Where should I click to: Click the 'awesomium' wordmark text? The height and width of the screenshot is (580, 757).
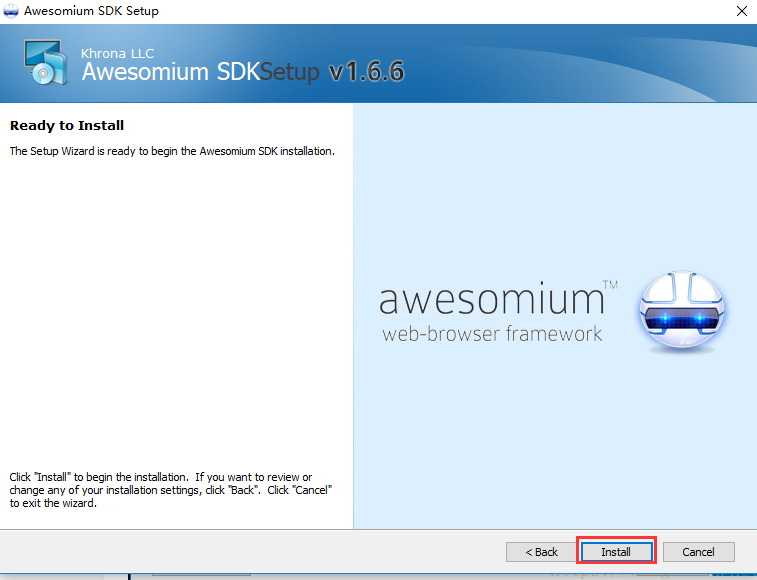click(491, 299)
